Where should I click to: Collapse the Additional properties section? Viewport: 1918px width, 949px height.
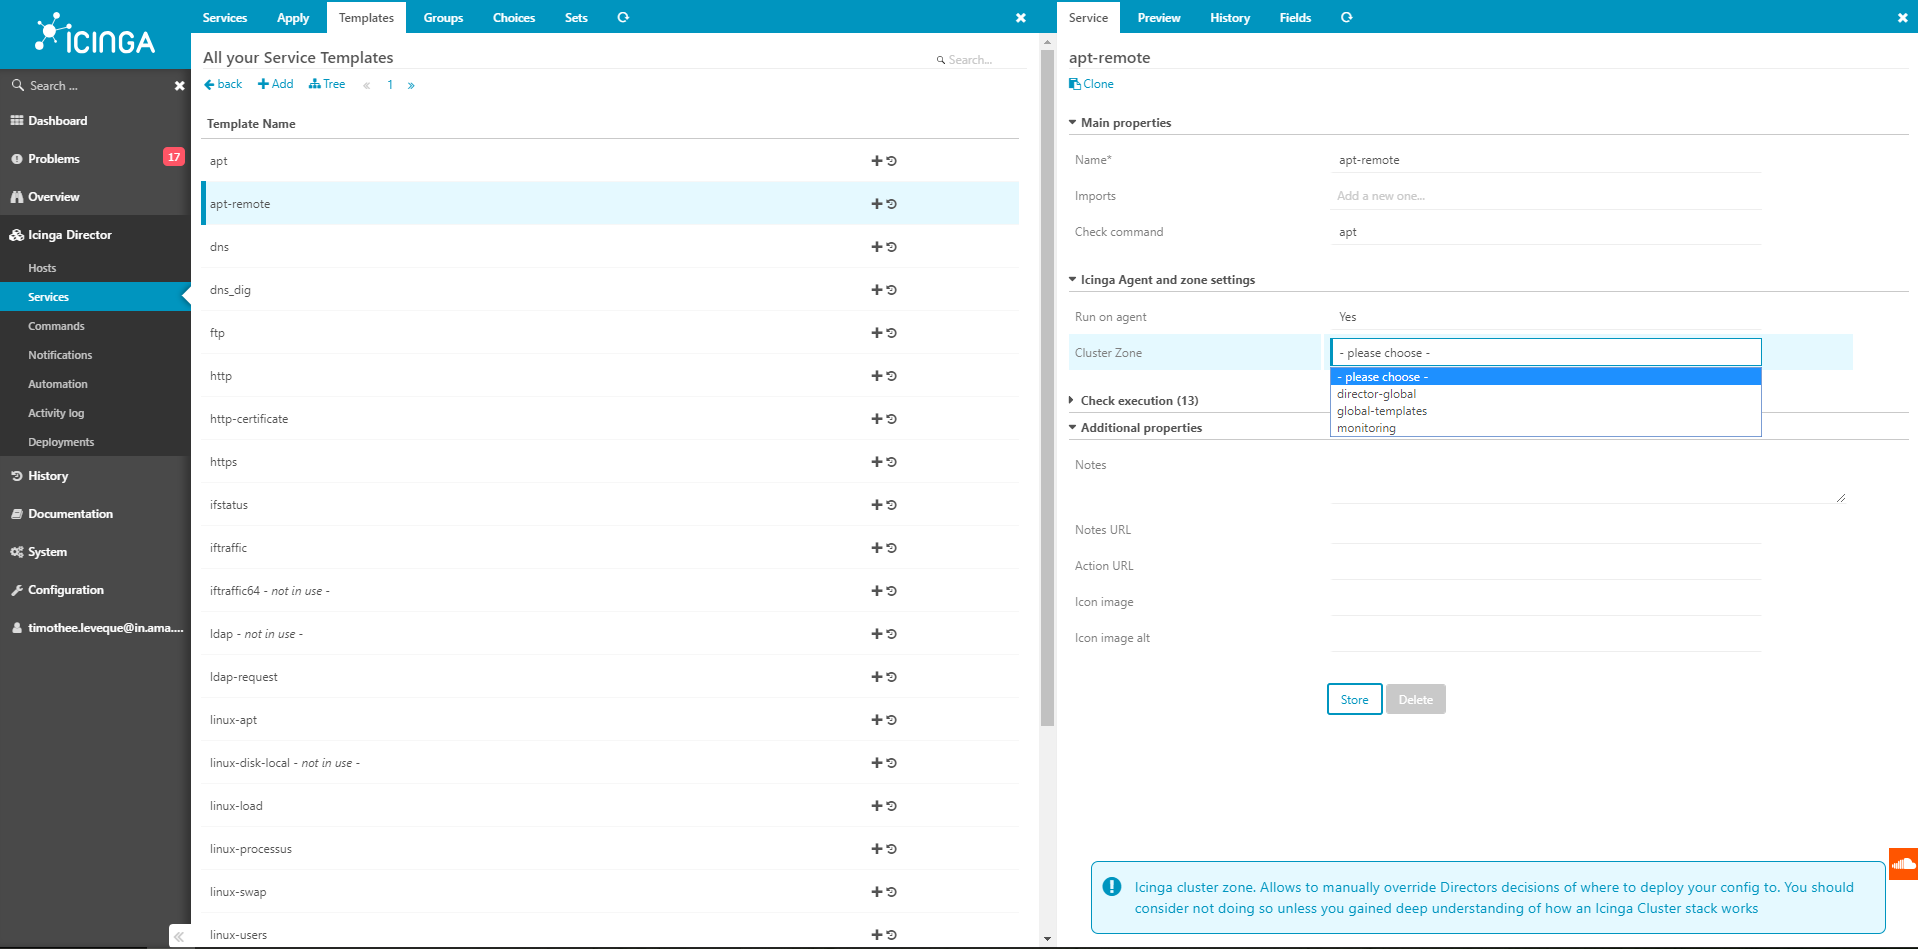[x=1136, y=428]
